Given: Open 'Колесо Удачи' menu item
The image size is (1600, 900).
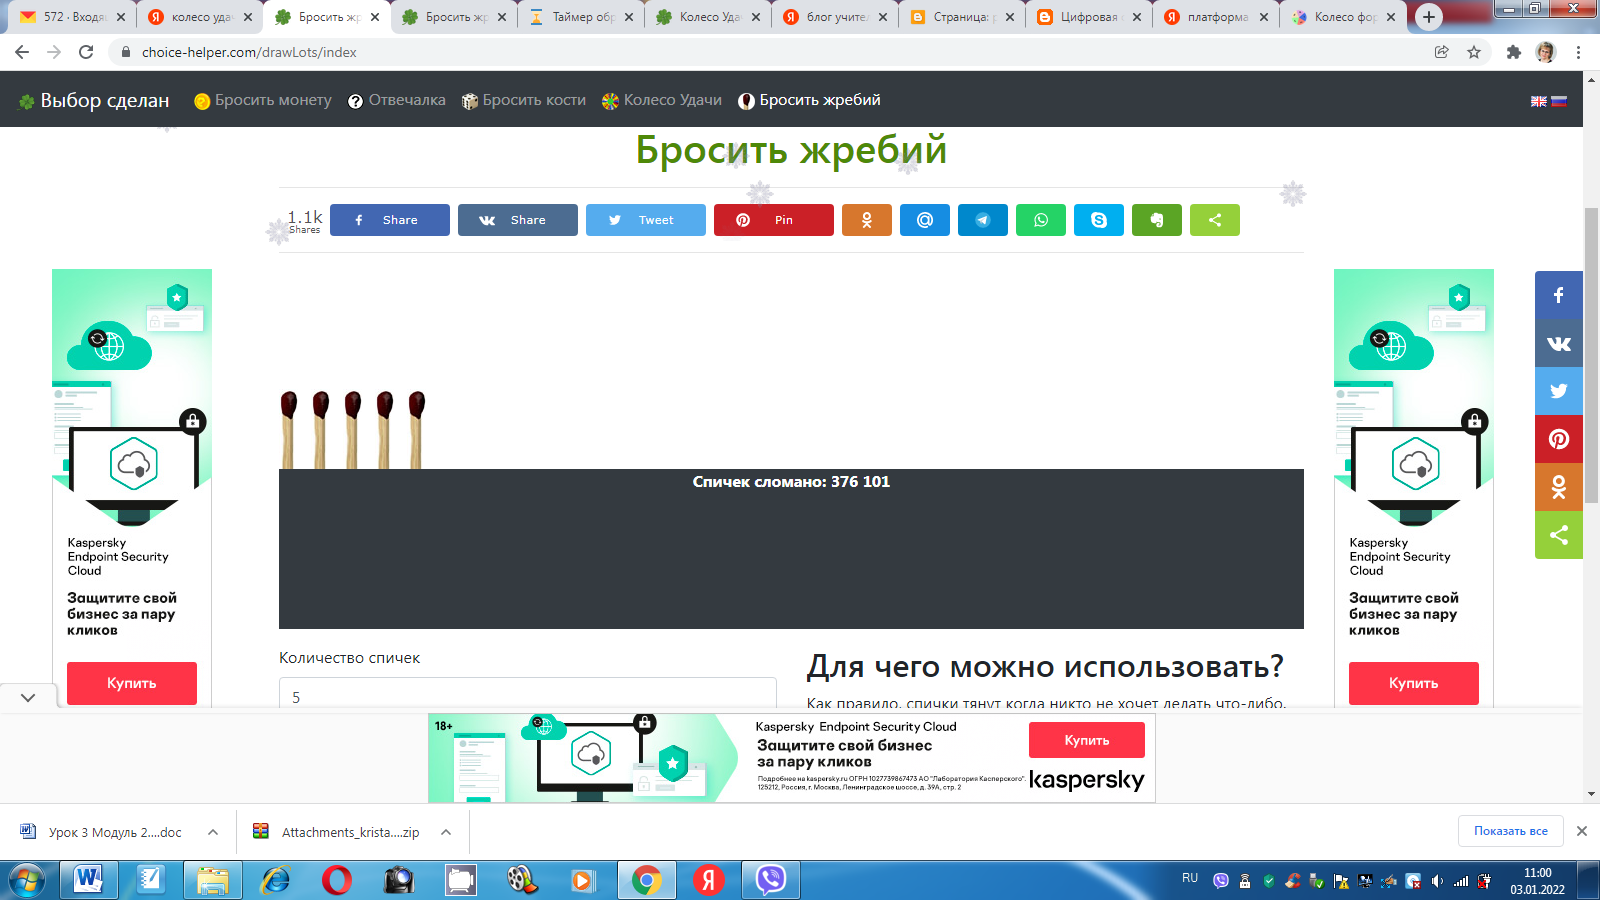Looking at the screenshot, I should (662, 100).
